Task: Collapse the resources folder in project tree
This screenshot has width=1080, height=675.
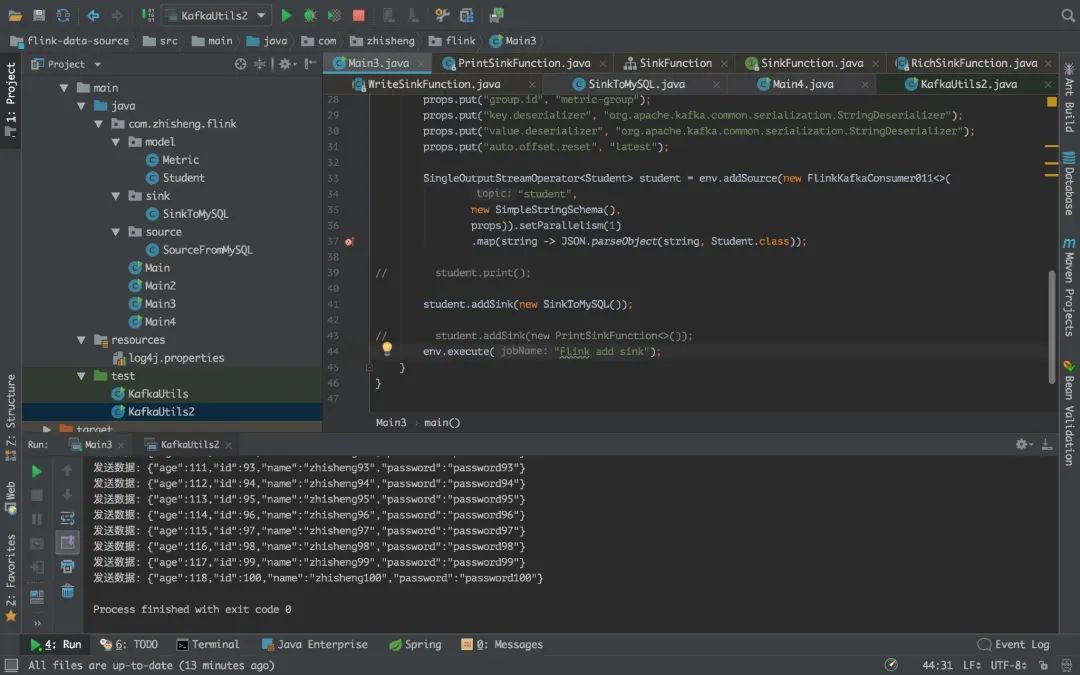Action: (82, 340)
